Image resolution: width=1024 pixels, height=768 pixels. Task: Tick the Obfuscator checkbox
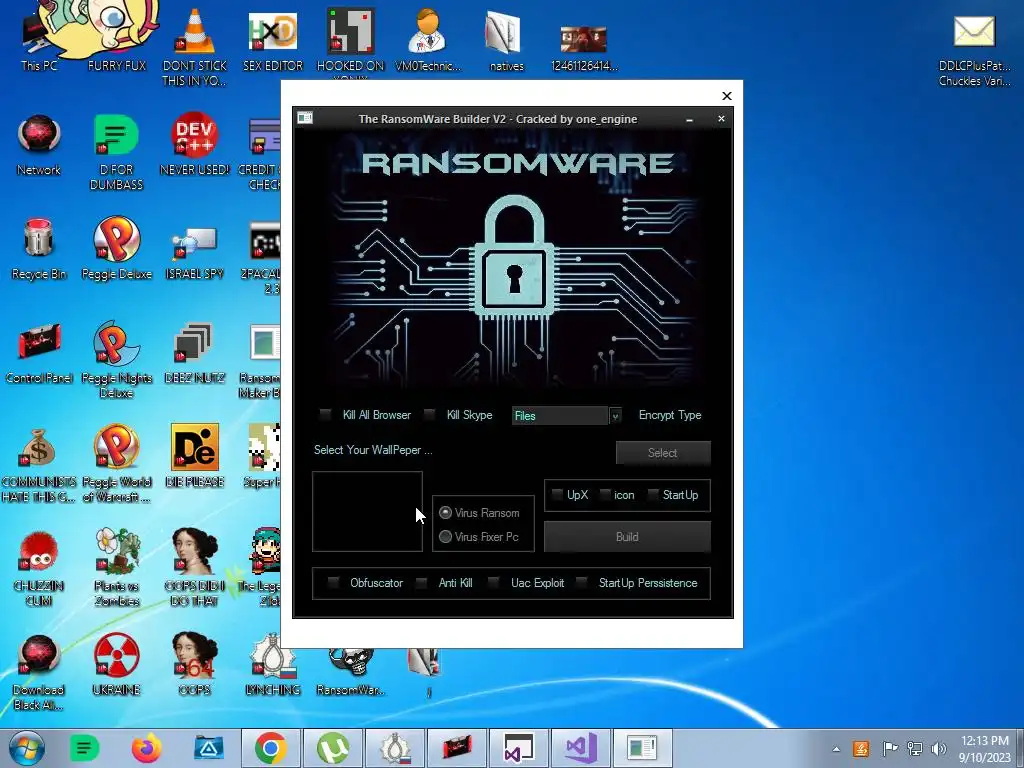pyautogui.click(x=333, y=583)
